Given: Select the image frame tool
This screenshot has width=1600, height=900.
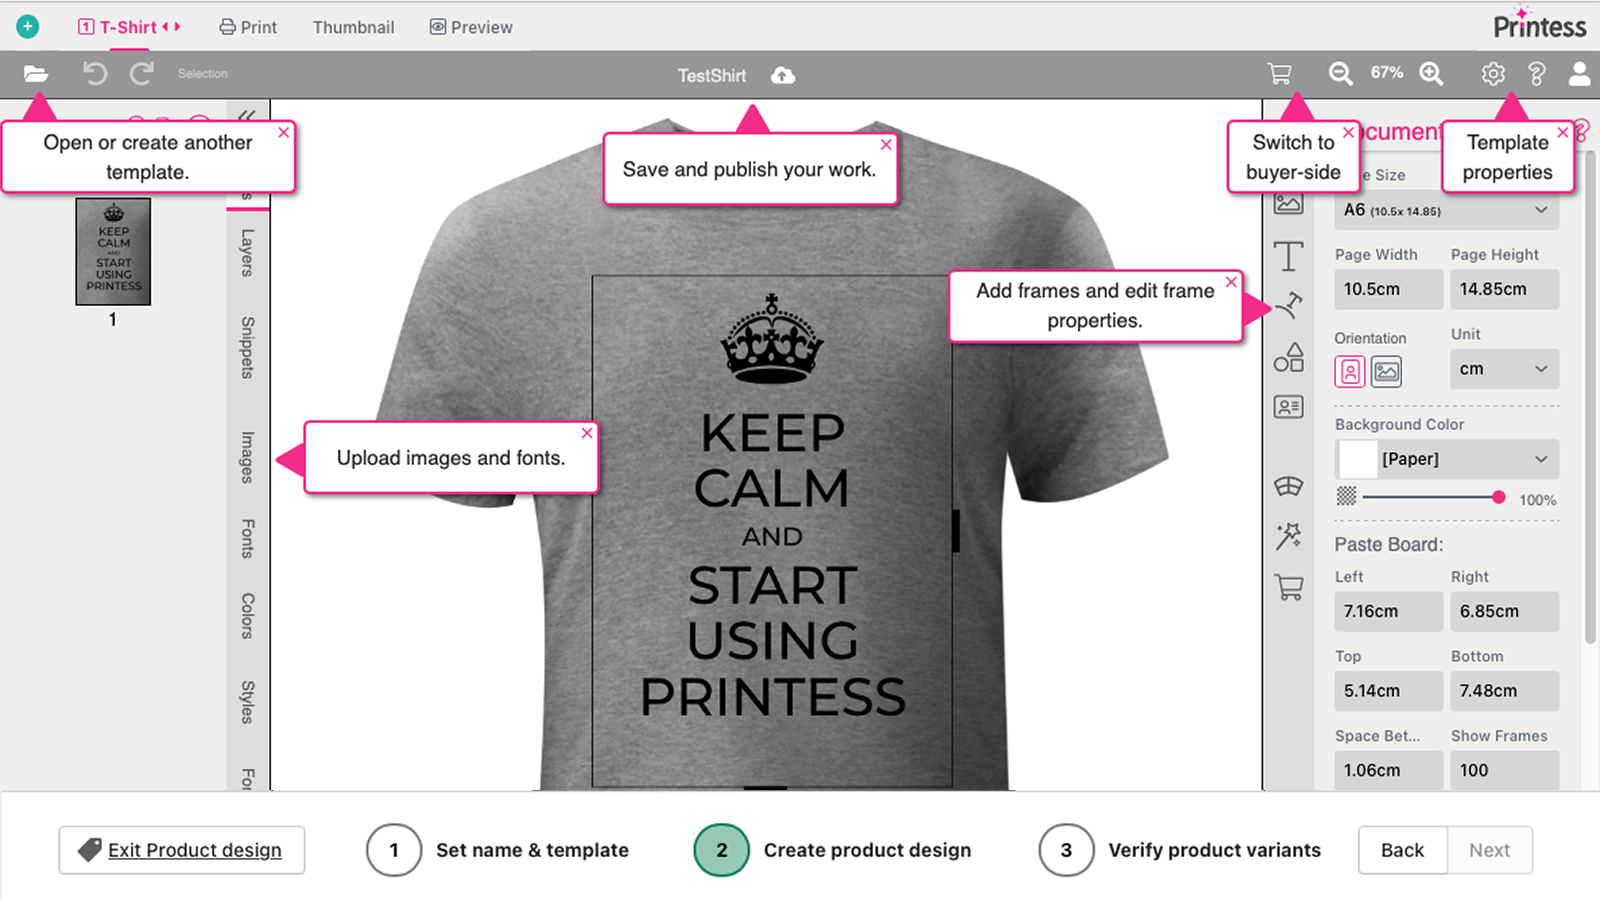Looking at the screenshot, I should tap(1288, 205).
